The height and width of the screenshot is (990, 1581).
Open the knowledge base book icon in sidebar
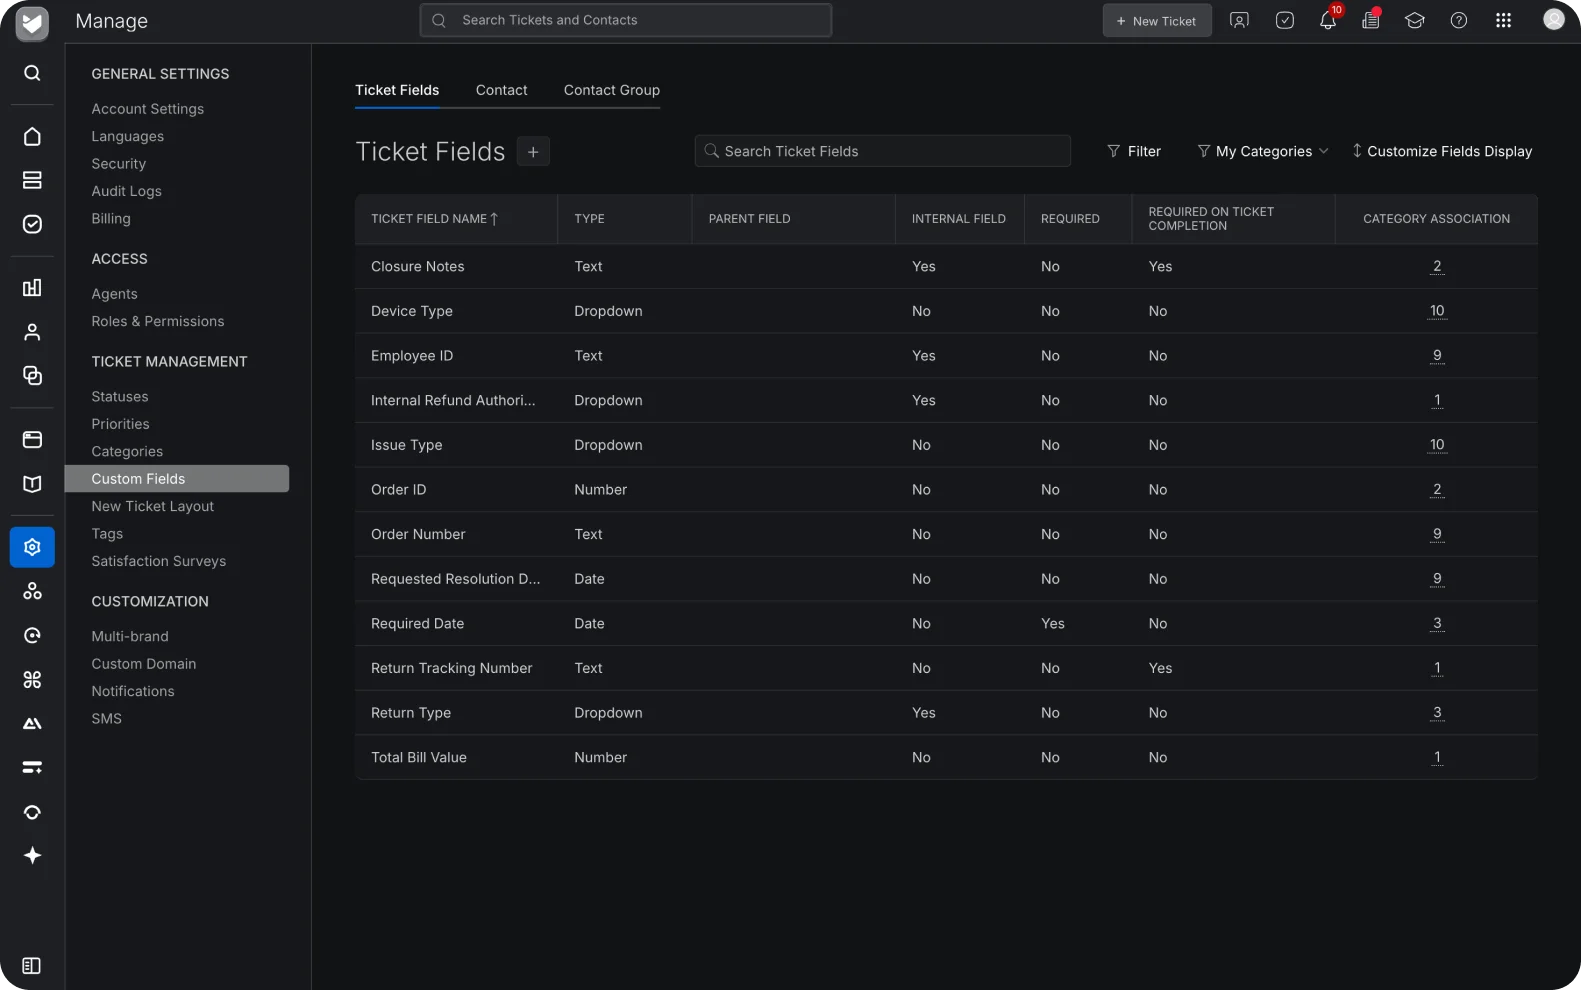(32, 484)
